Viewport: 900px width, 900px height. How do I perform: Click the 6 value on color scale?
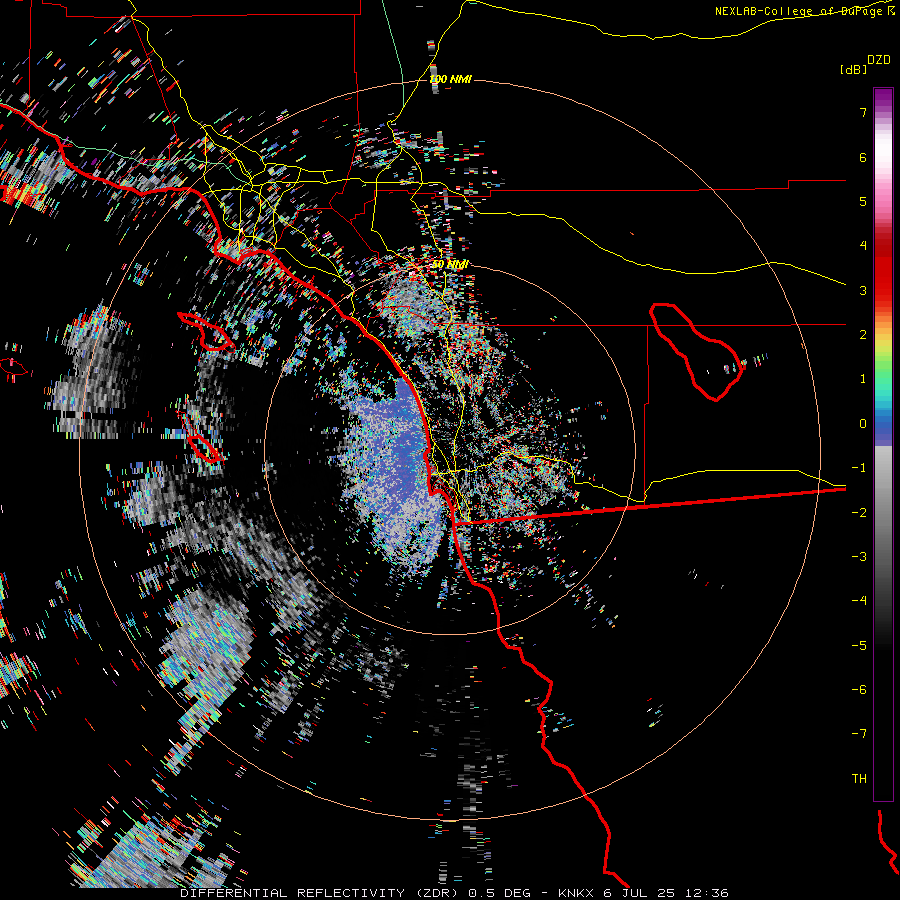(x=863, y=157)
